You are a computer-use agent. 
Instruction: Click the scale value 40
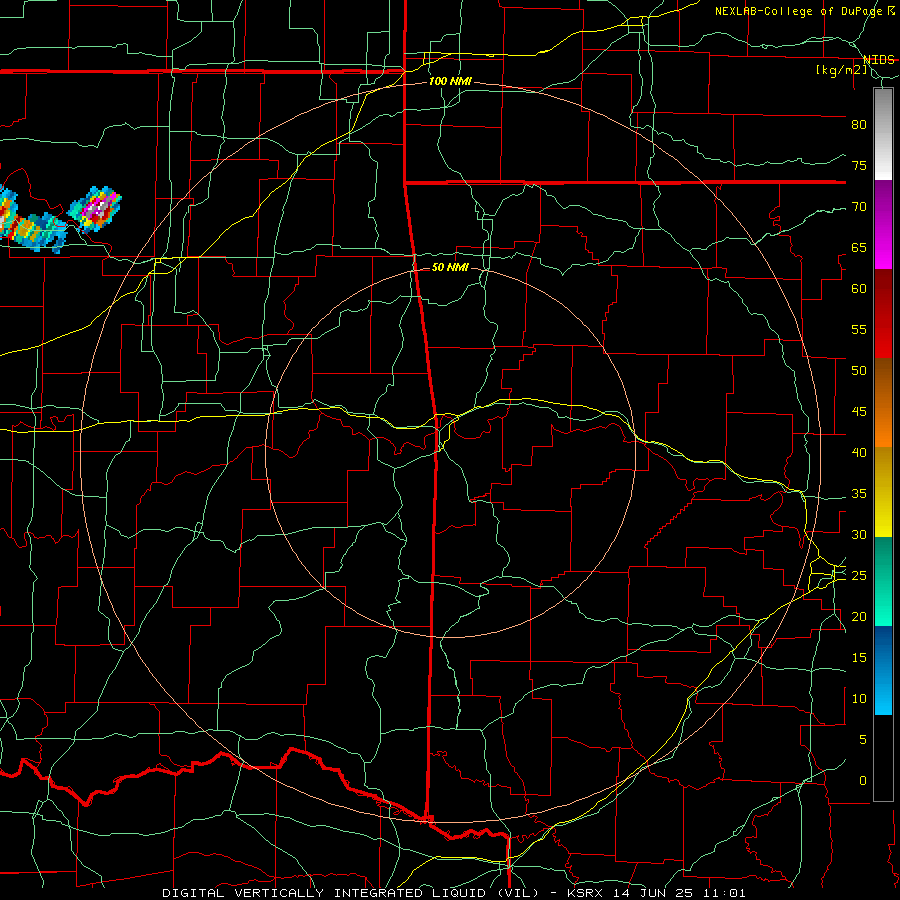point(859,452)
